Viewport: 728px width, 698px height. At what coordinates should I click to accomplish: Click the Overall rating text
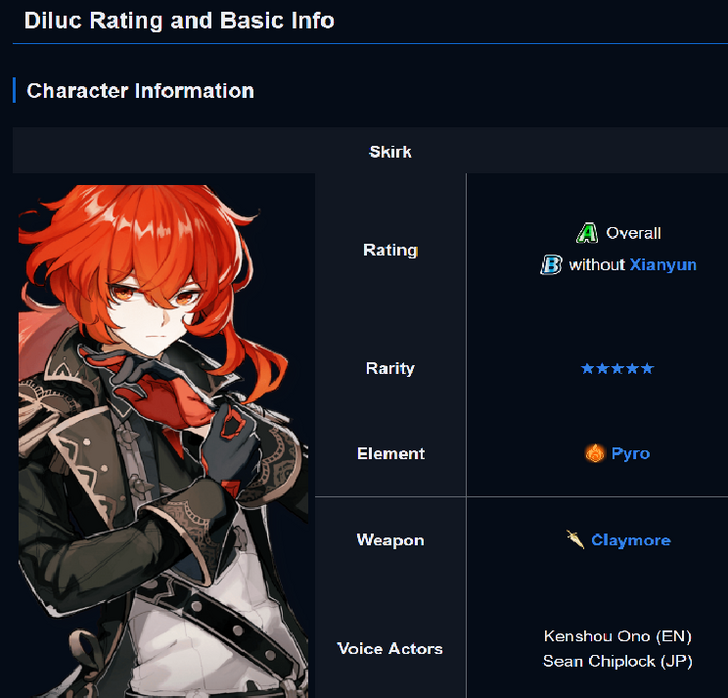633,233
